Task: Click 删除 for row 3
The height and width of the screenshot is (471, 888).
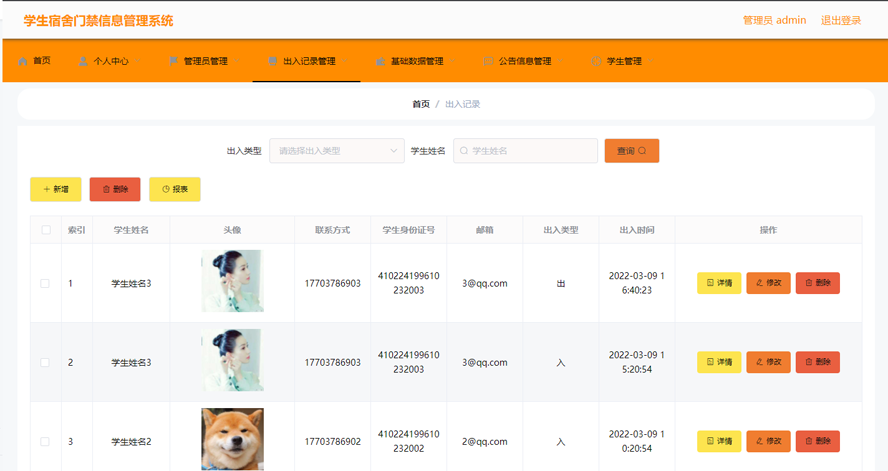Action: pos(818,441)
